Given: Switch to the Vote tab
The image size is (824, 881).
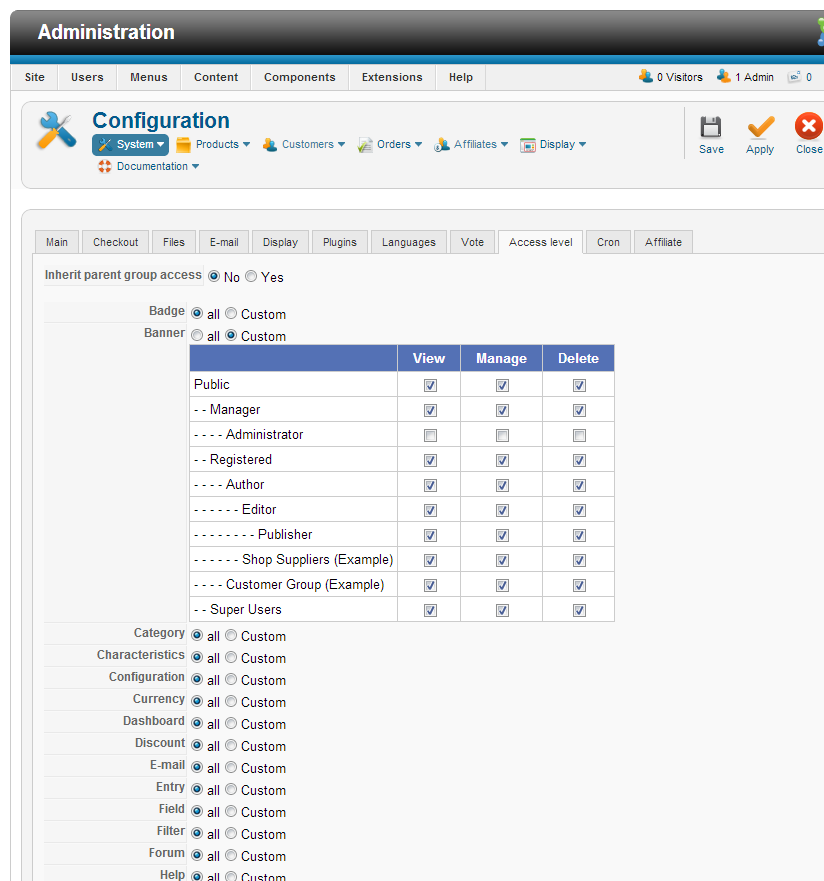Looking at the screenshot, I should point(472,242).
